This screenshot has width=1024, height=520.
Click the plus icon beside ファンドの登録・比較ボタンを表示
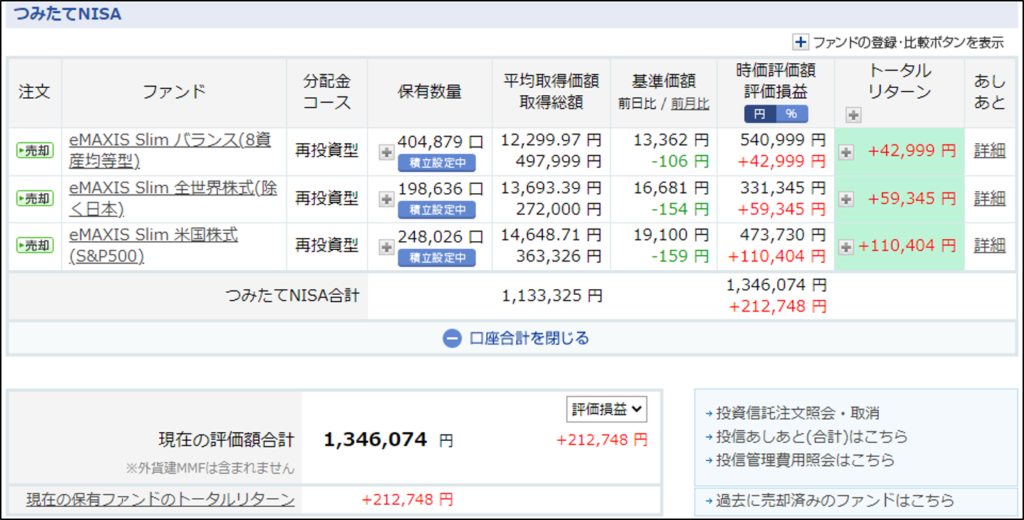(x=801, y=42)
